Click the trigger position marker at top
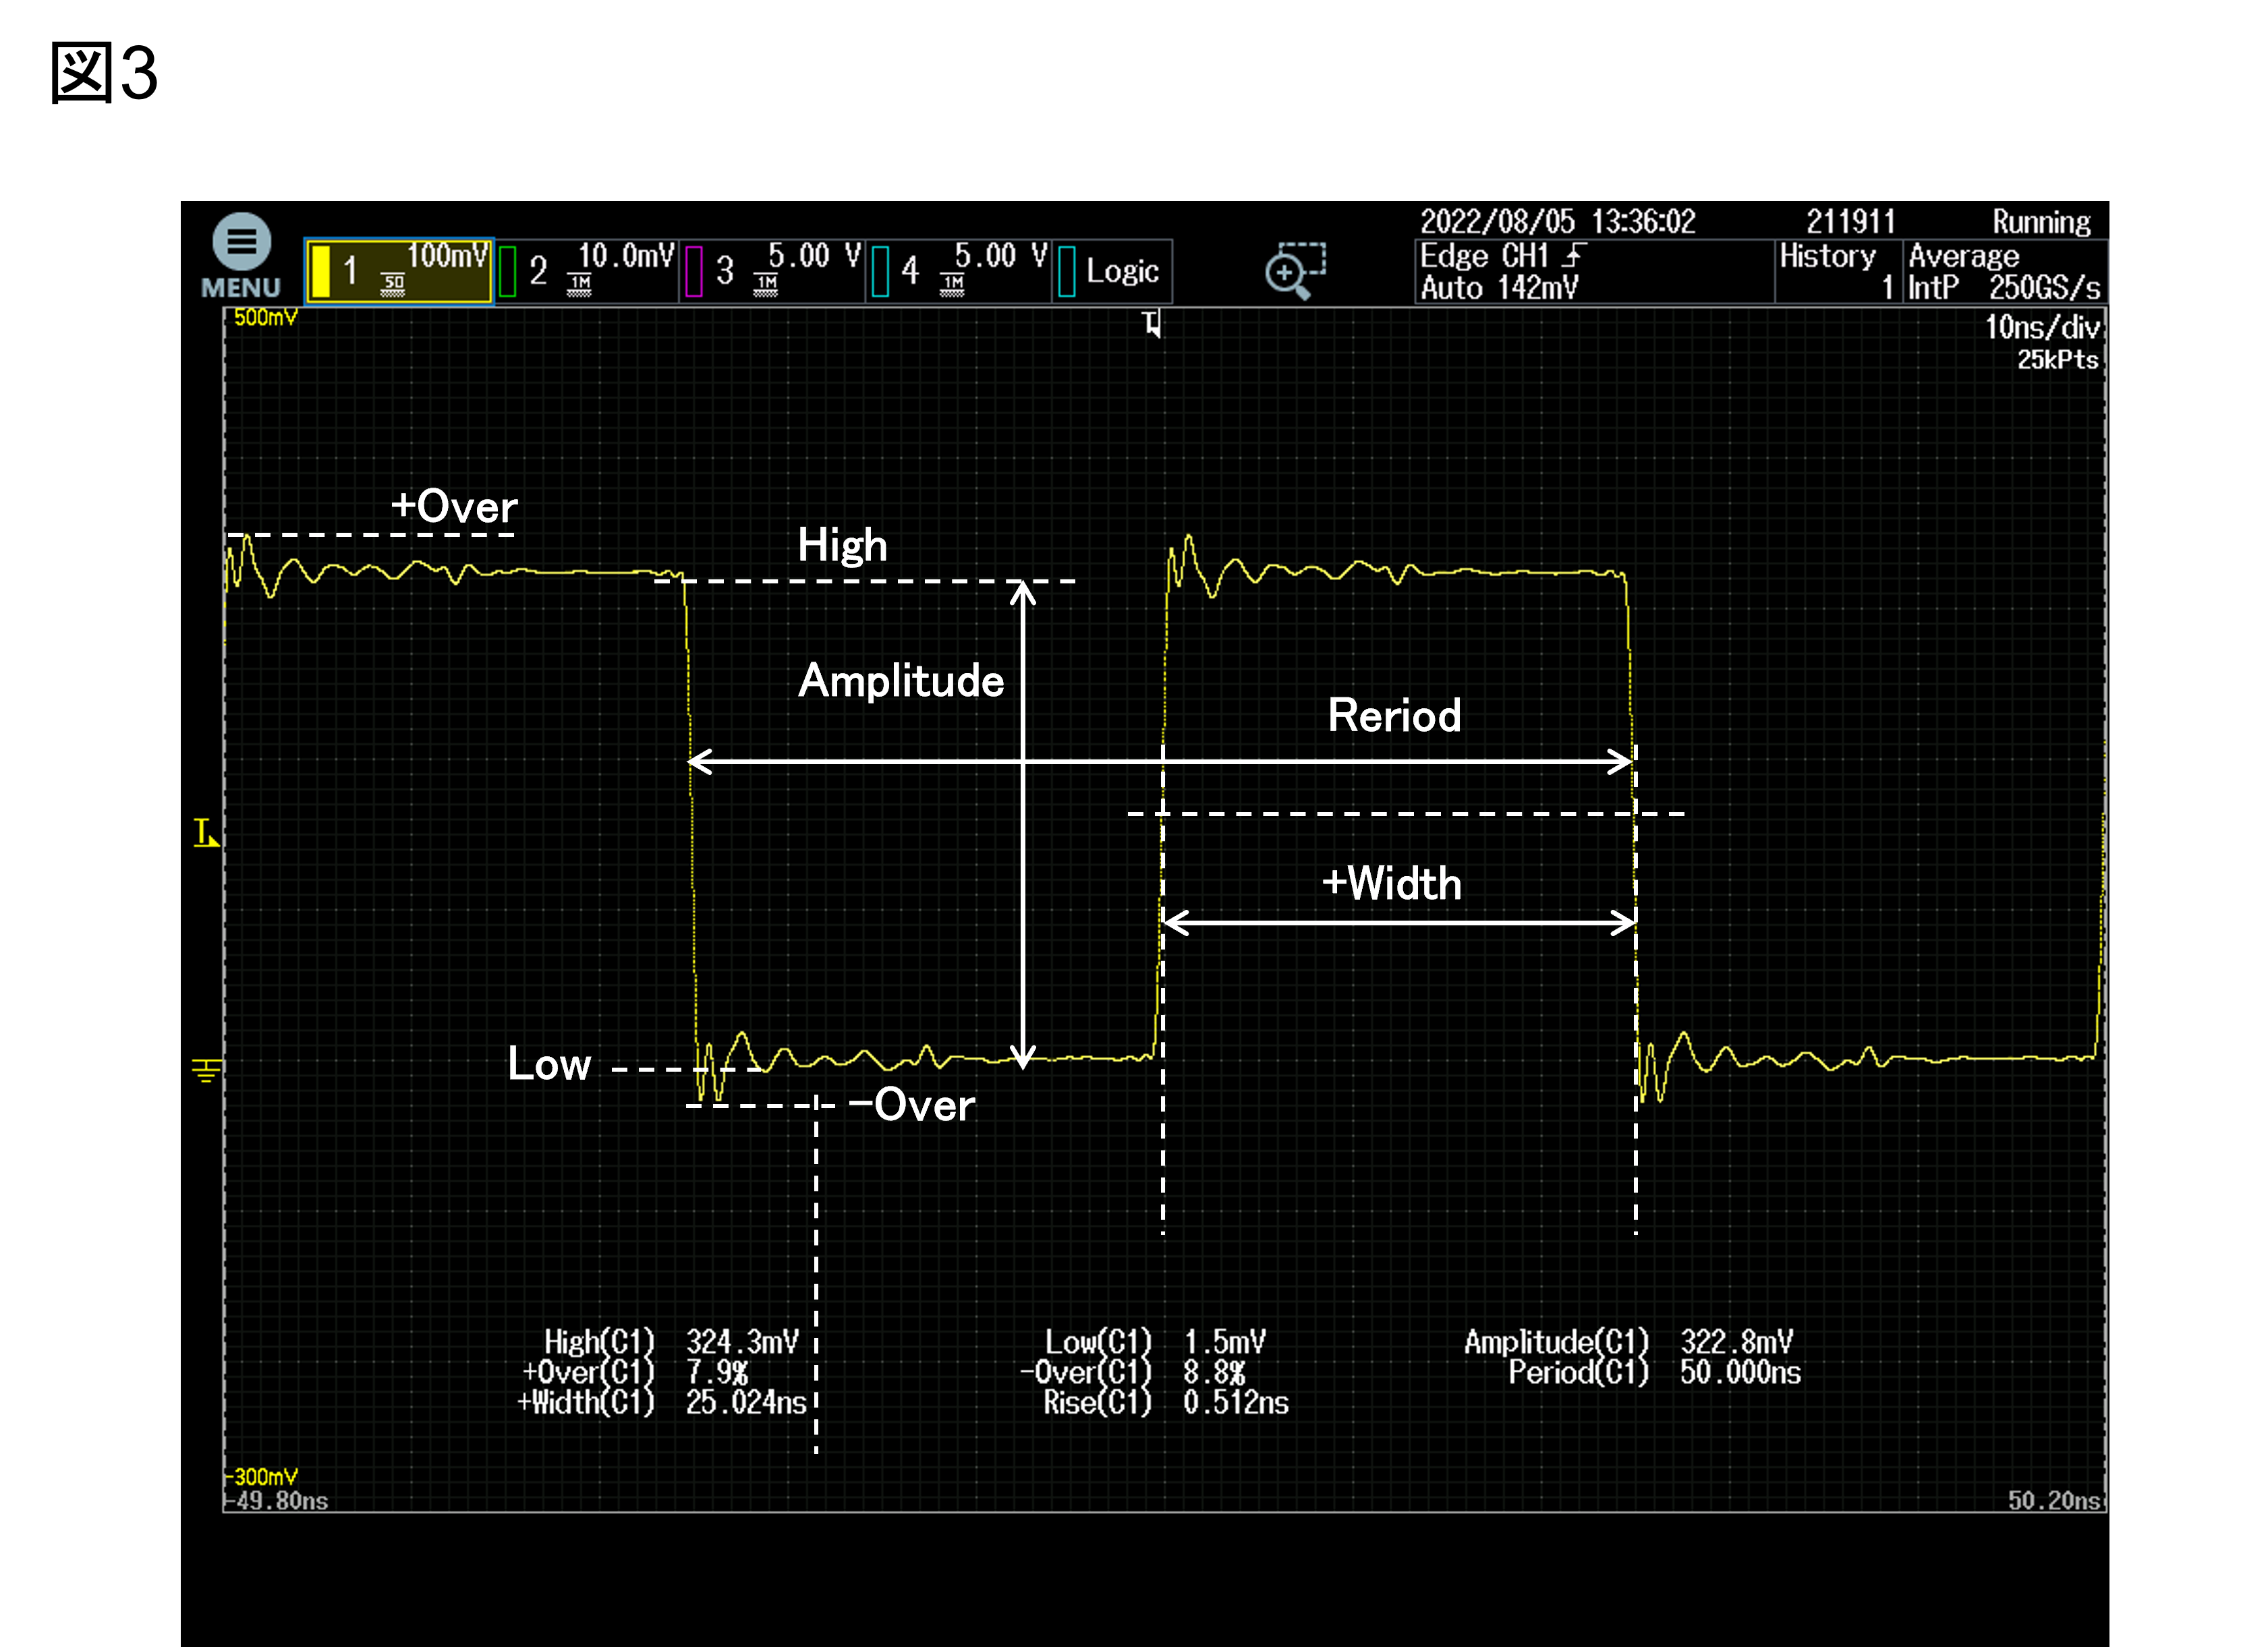2268x1647 pixels. coord(1152,324)
